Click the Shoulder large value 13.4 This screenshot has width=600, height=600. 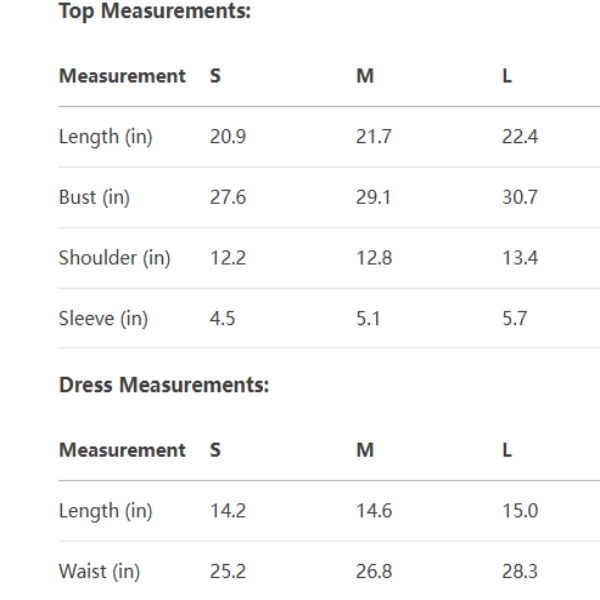click(519, 259)
